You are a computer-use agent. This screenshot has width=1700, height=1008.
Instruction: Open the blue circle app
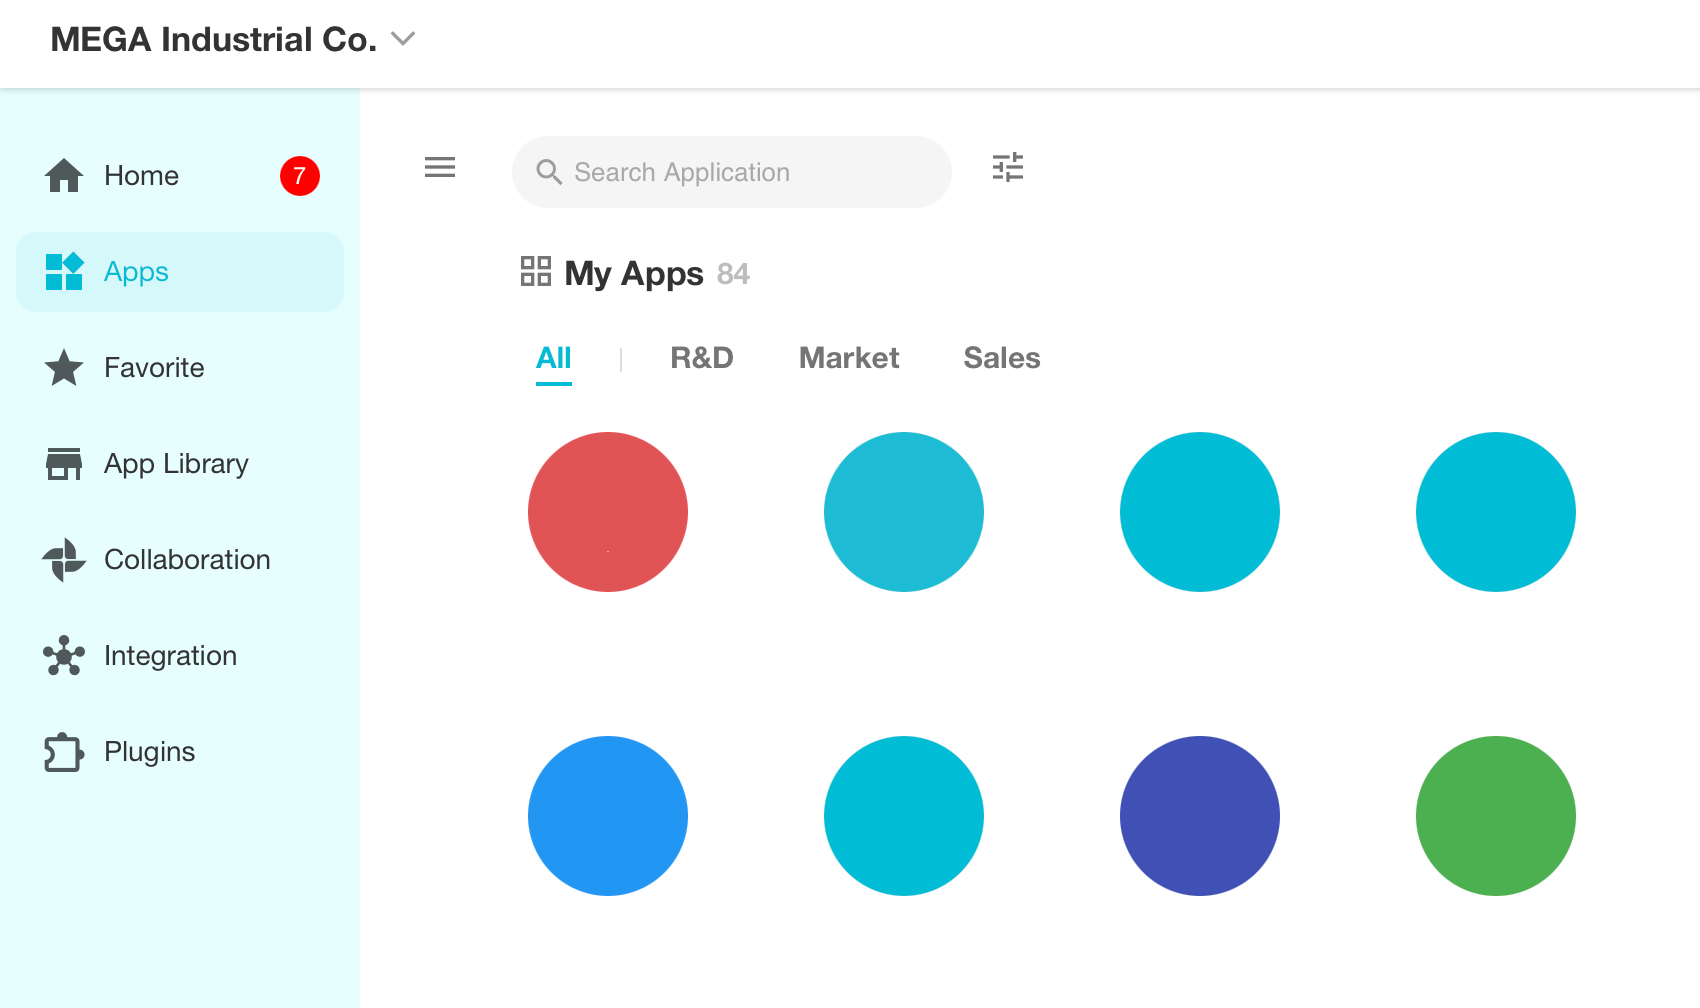pos(608,816)
